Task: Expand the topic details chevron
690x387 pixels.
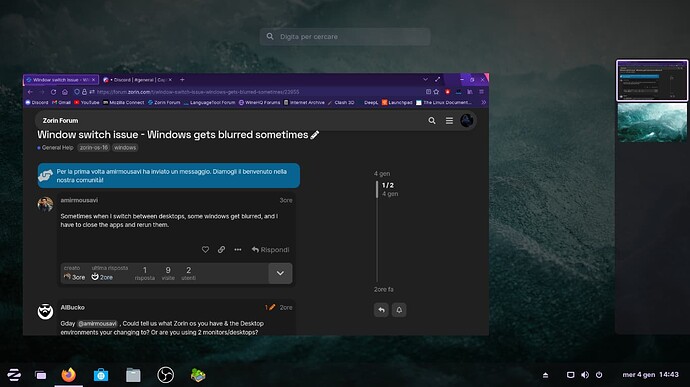Action: pos(280,273)
